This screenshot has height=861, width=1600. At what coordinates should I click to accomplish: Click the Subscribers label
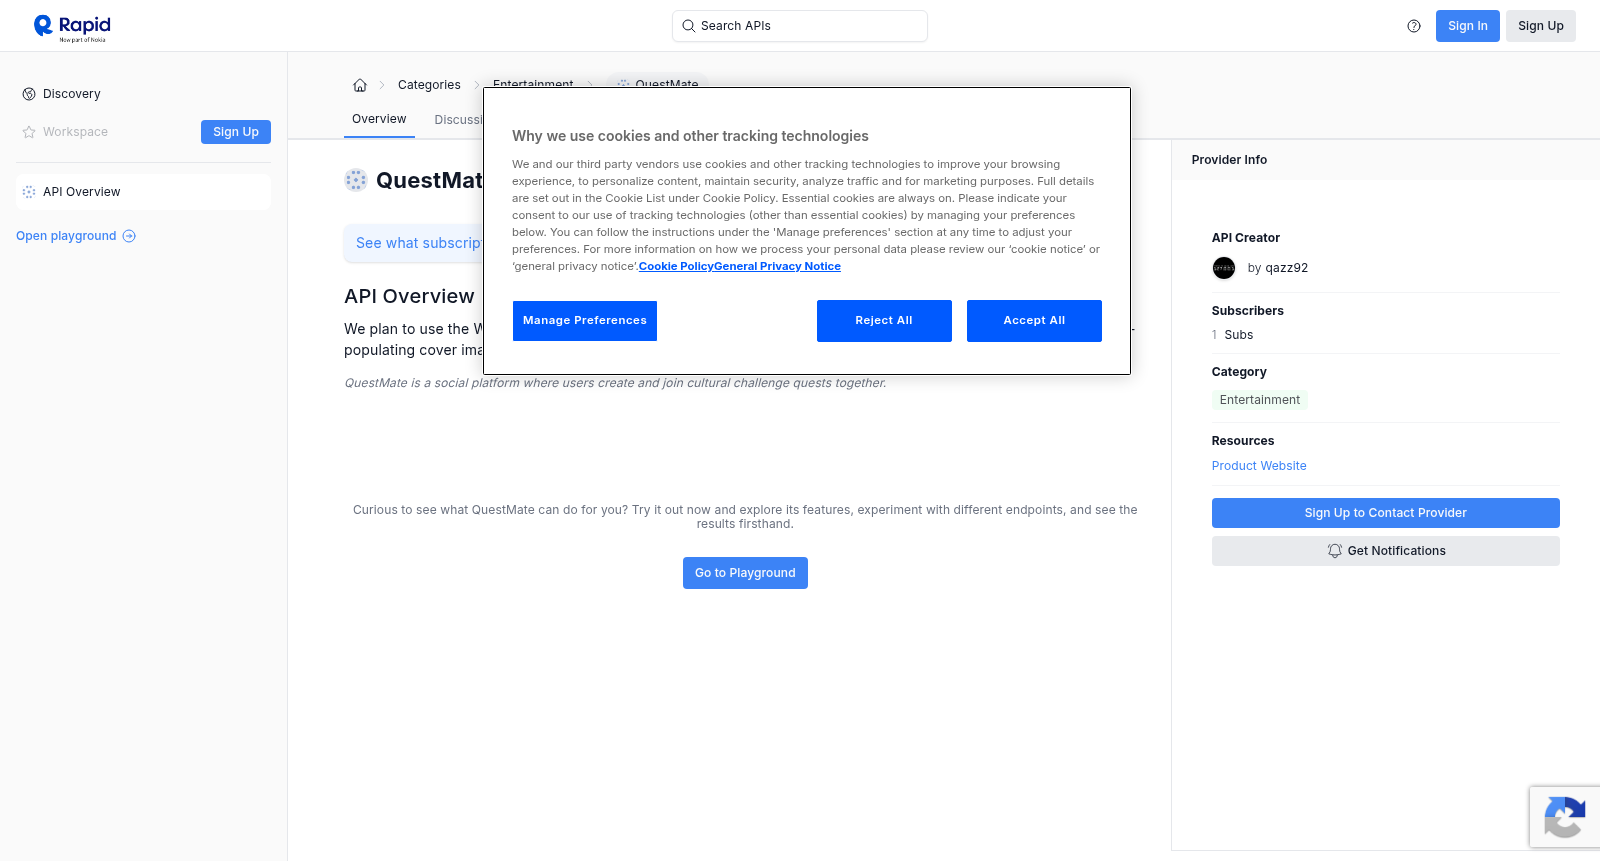(1248, 311)
